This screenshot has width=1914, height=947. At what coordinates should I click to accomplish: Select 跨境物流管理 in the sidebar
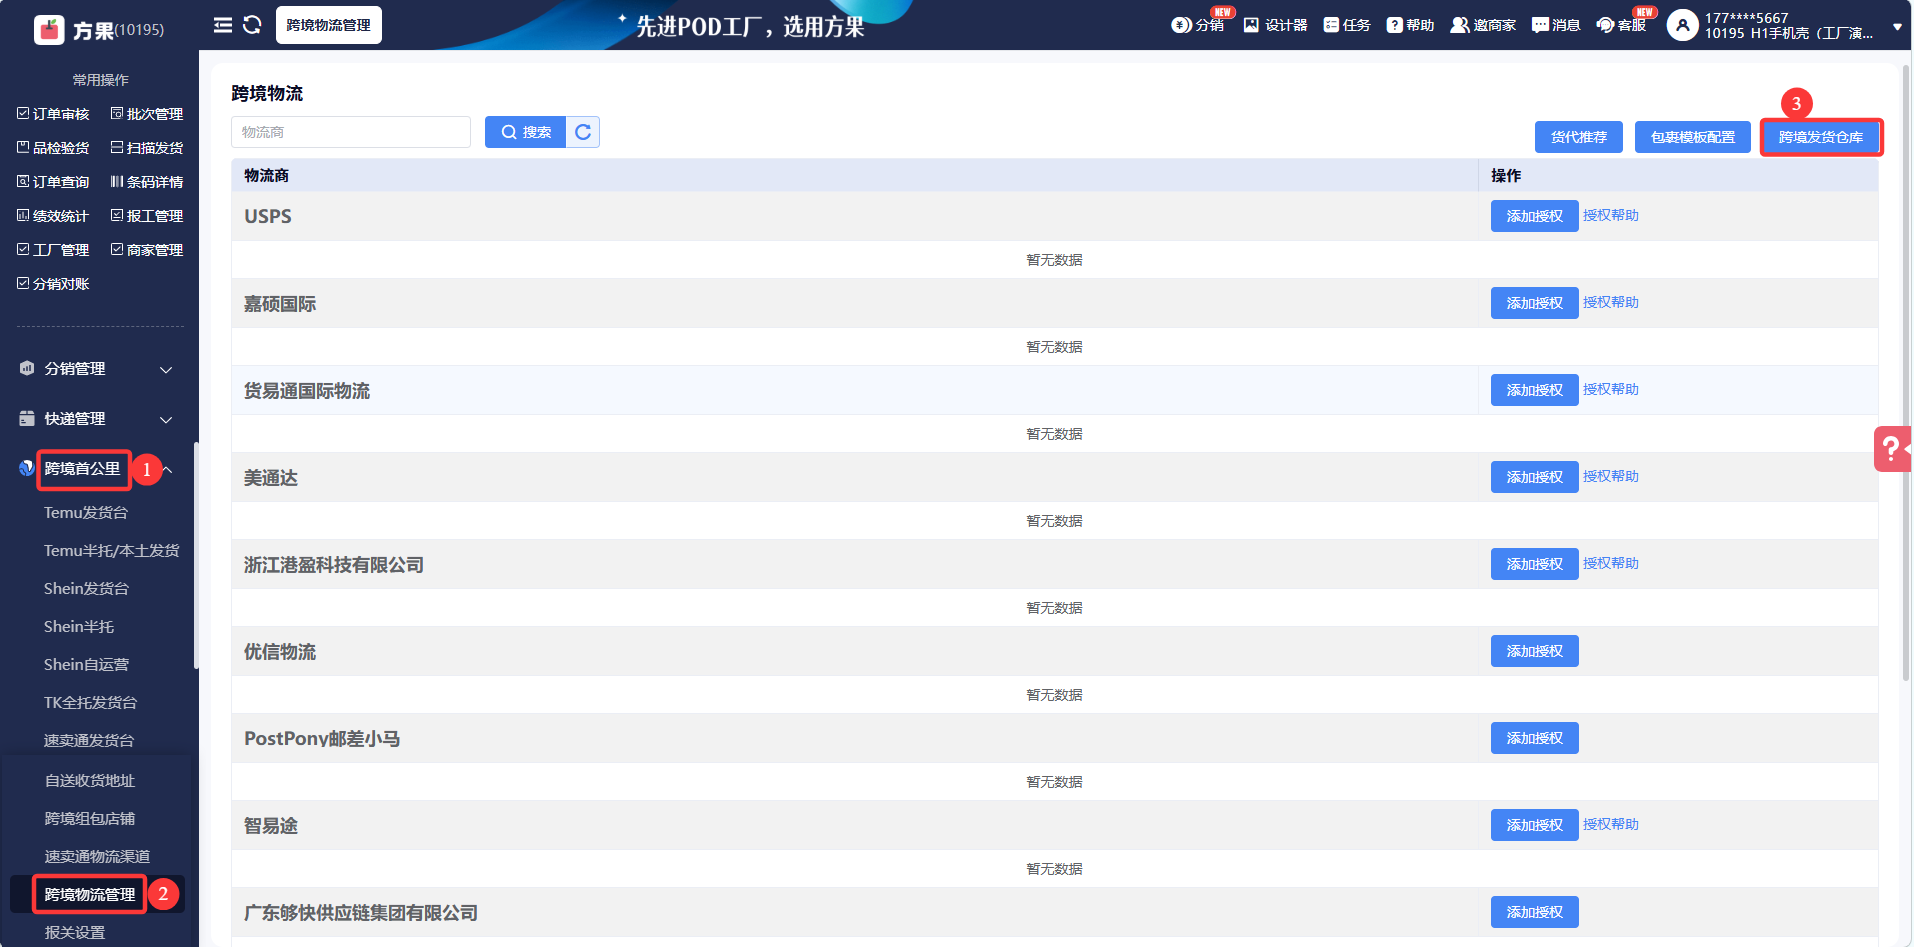[x=89, y=895]
